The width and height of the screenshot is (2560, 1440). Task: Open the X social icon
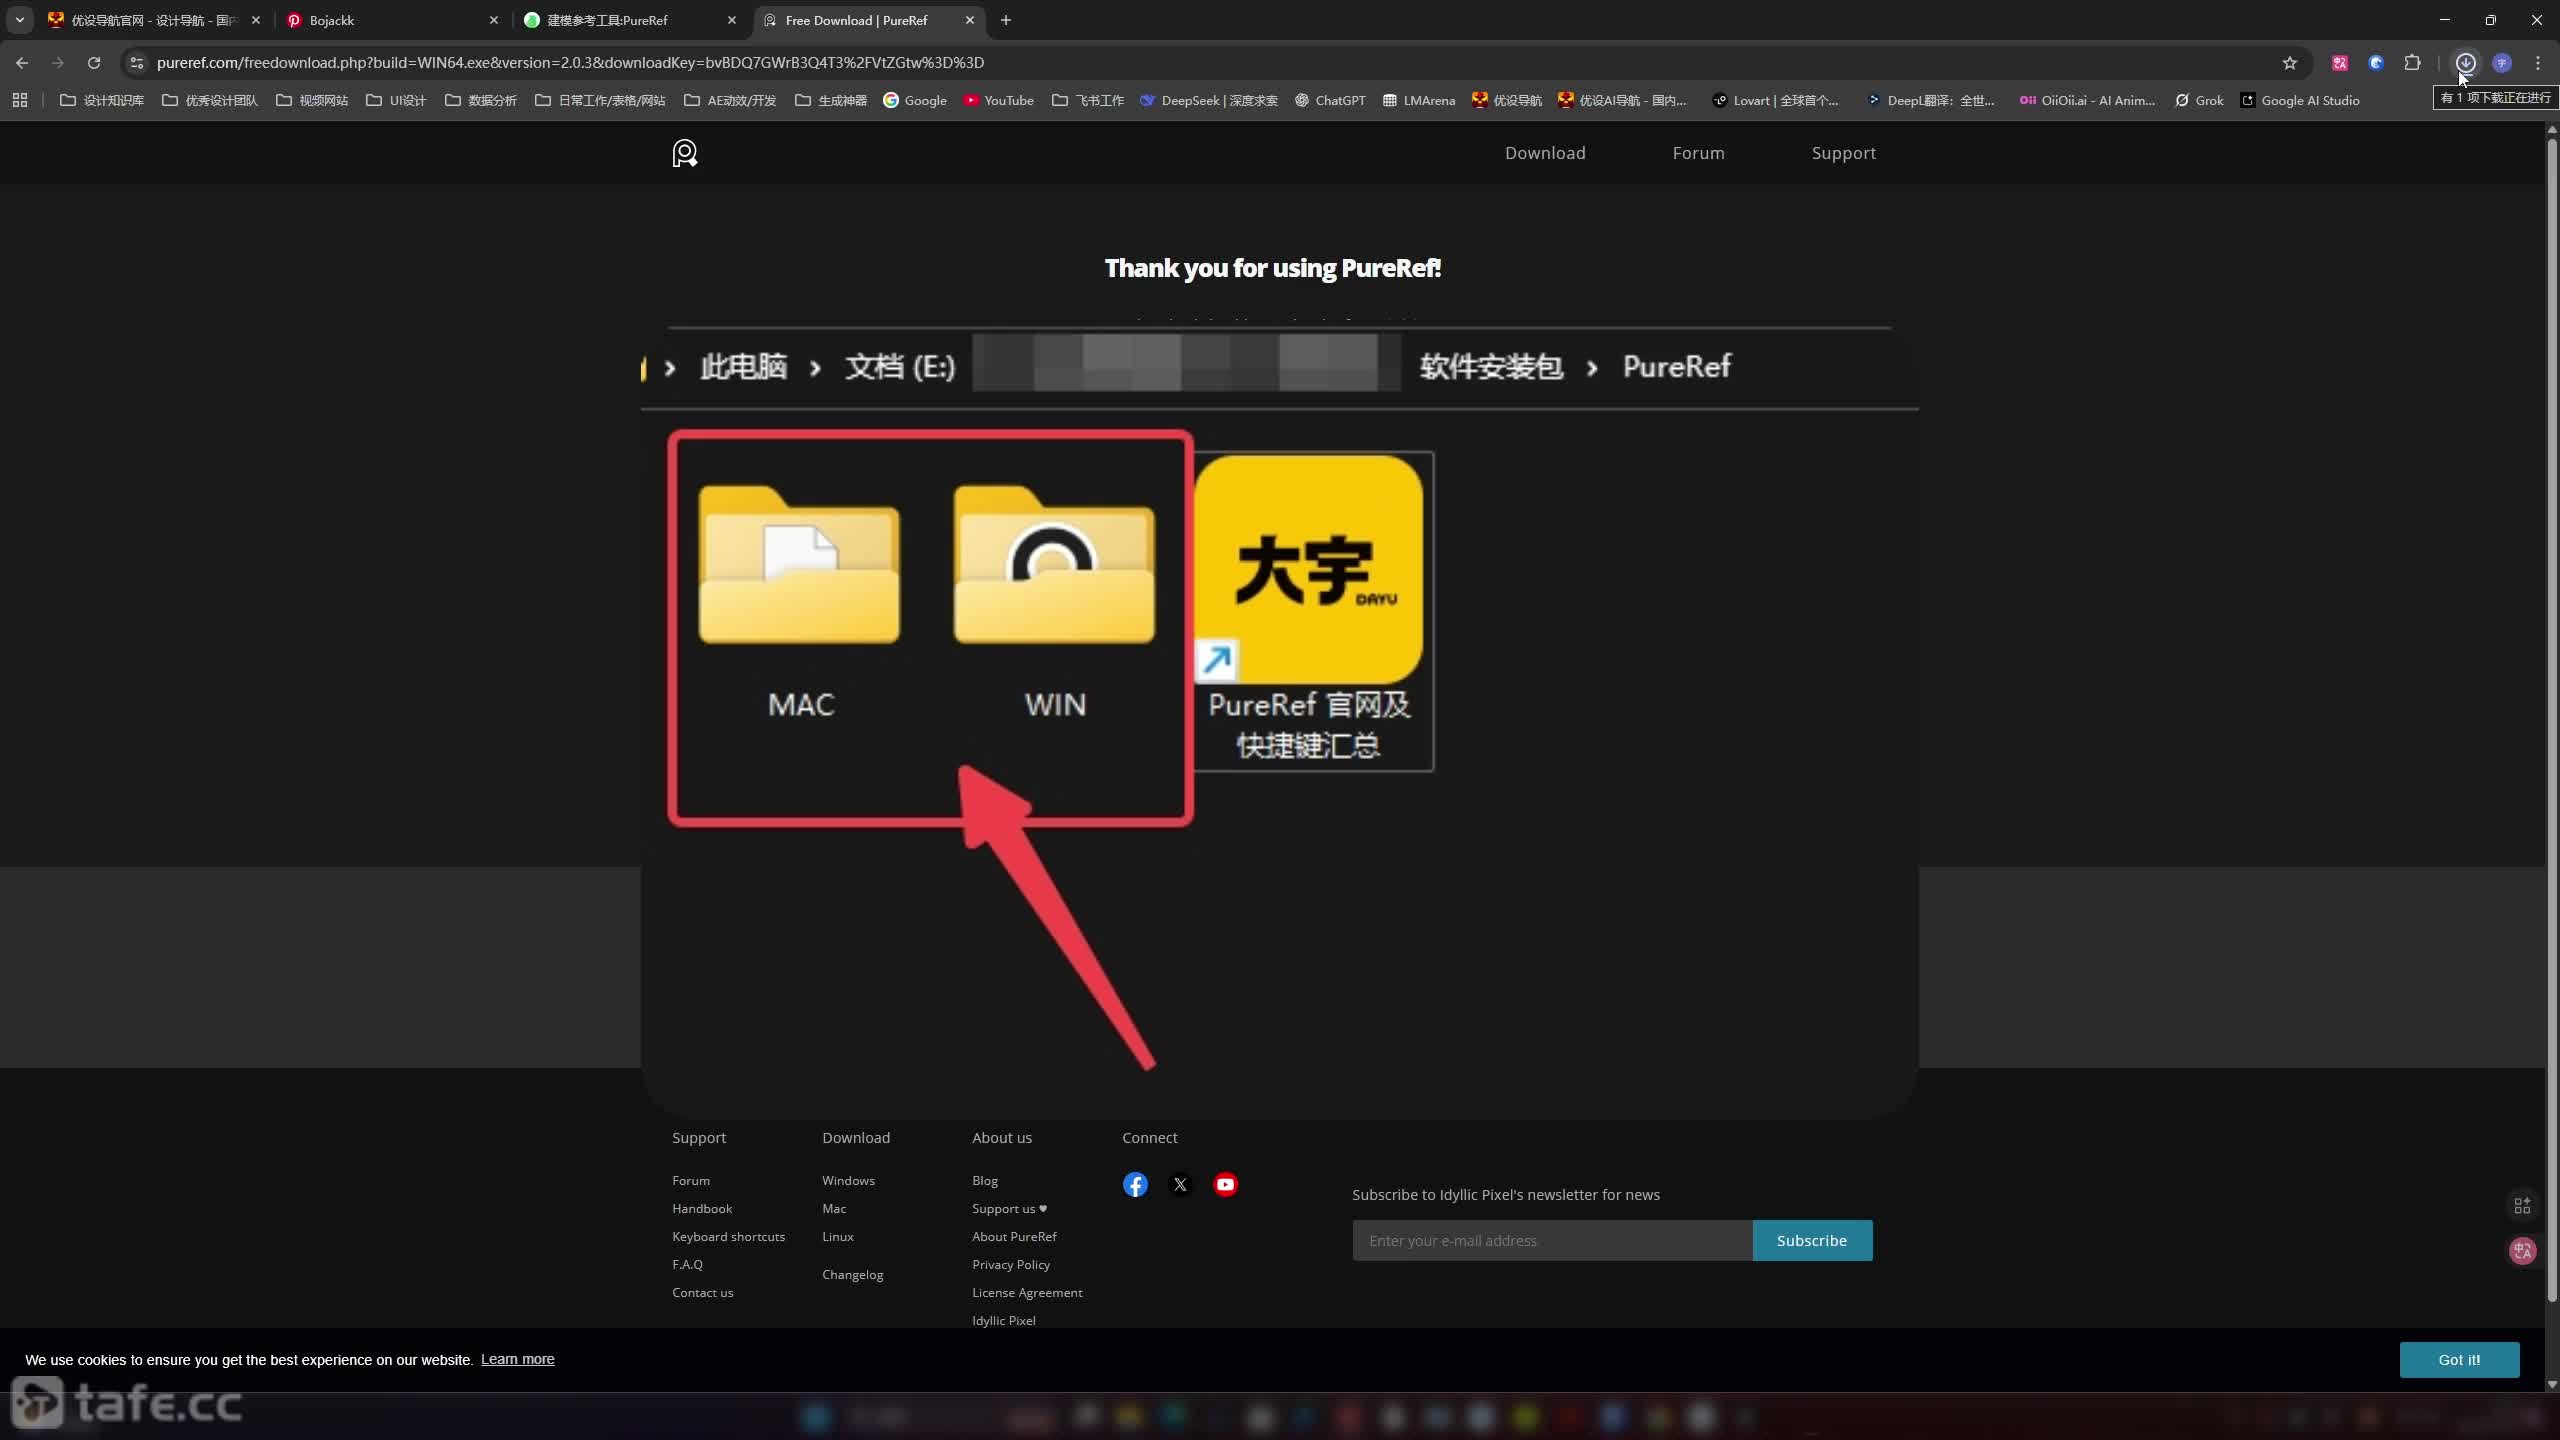click(x=1180, y=1185)
